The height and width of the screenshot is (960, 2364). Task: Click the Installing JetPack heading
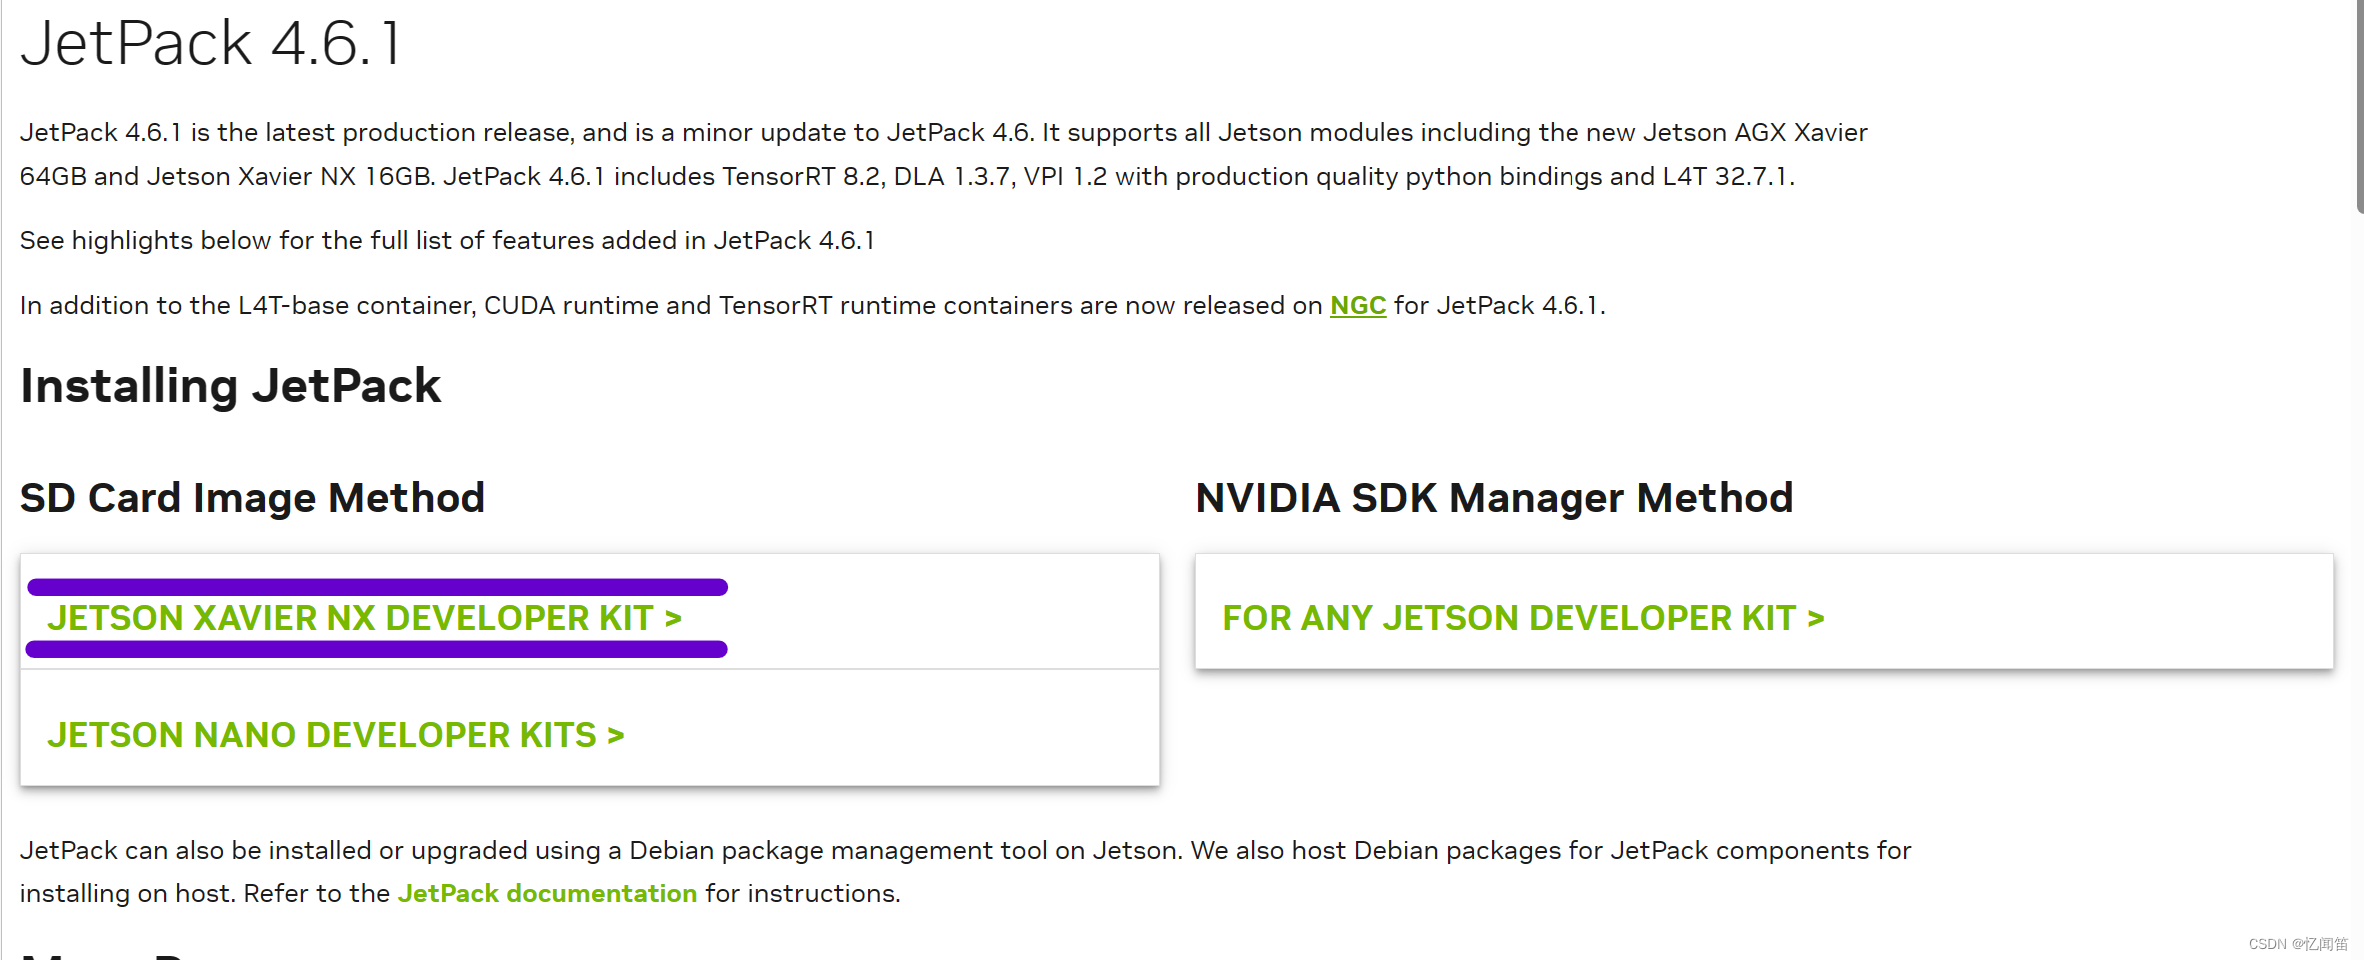pos(230,386)
